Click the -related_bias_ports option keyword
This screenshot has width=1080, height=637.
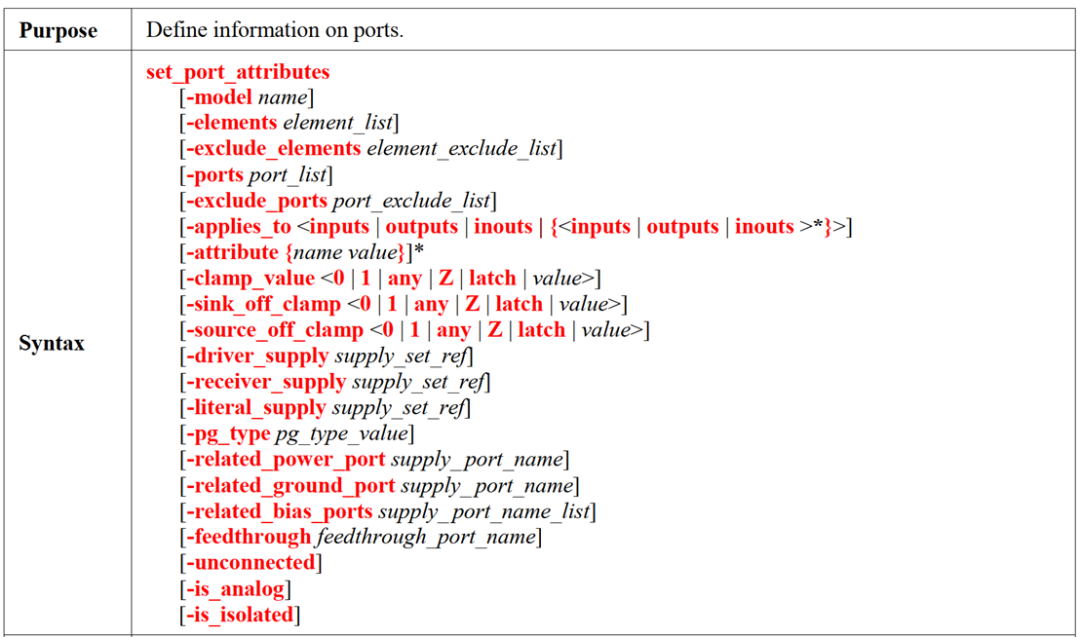click(279, 512)
